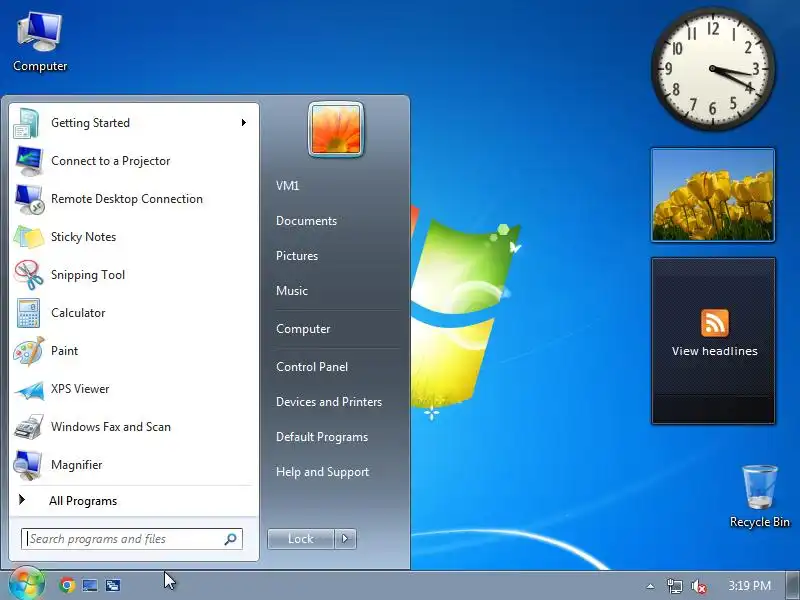Show hidden icons tray arrow
This screenshot has width=800, height=600.
pos(650,586)
